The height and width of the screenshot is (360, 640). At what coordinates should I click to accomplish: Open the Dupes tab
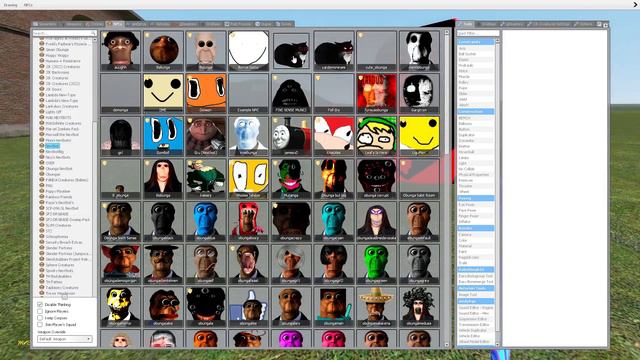(x=264, y=24)
